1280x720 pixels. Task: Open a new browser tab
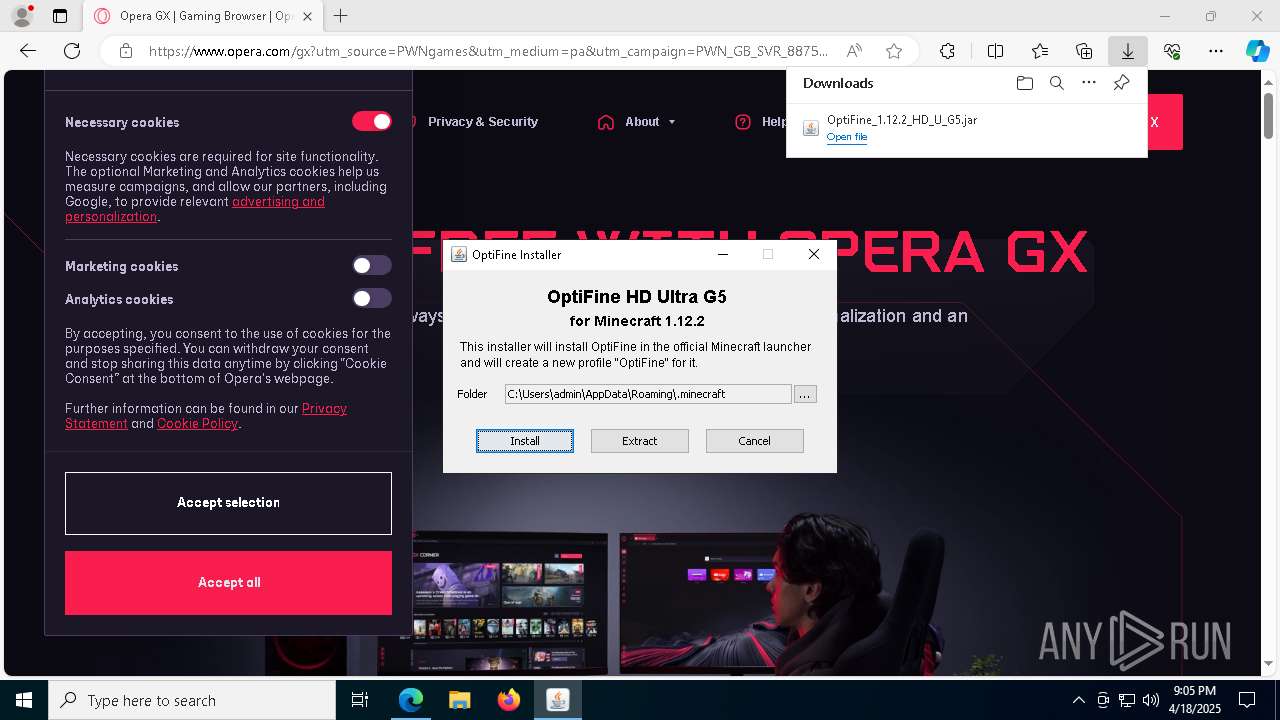tap(341, 16)
